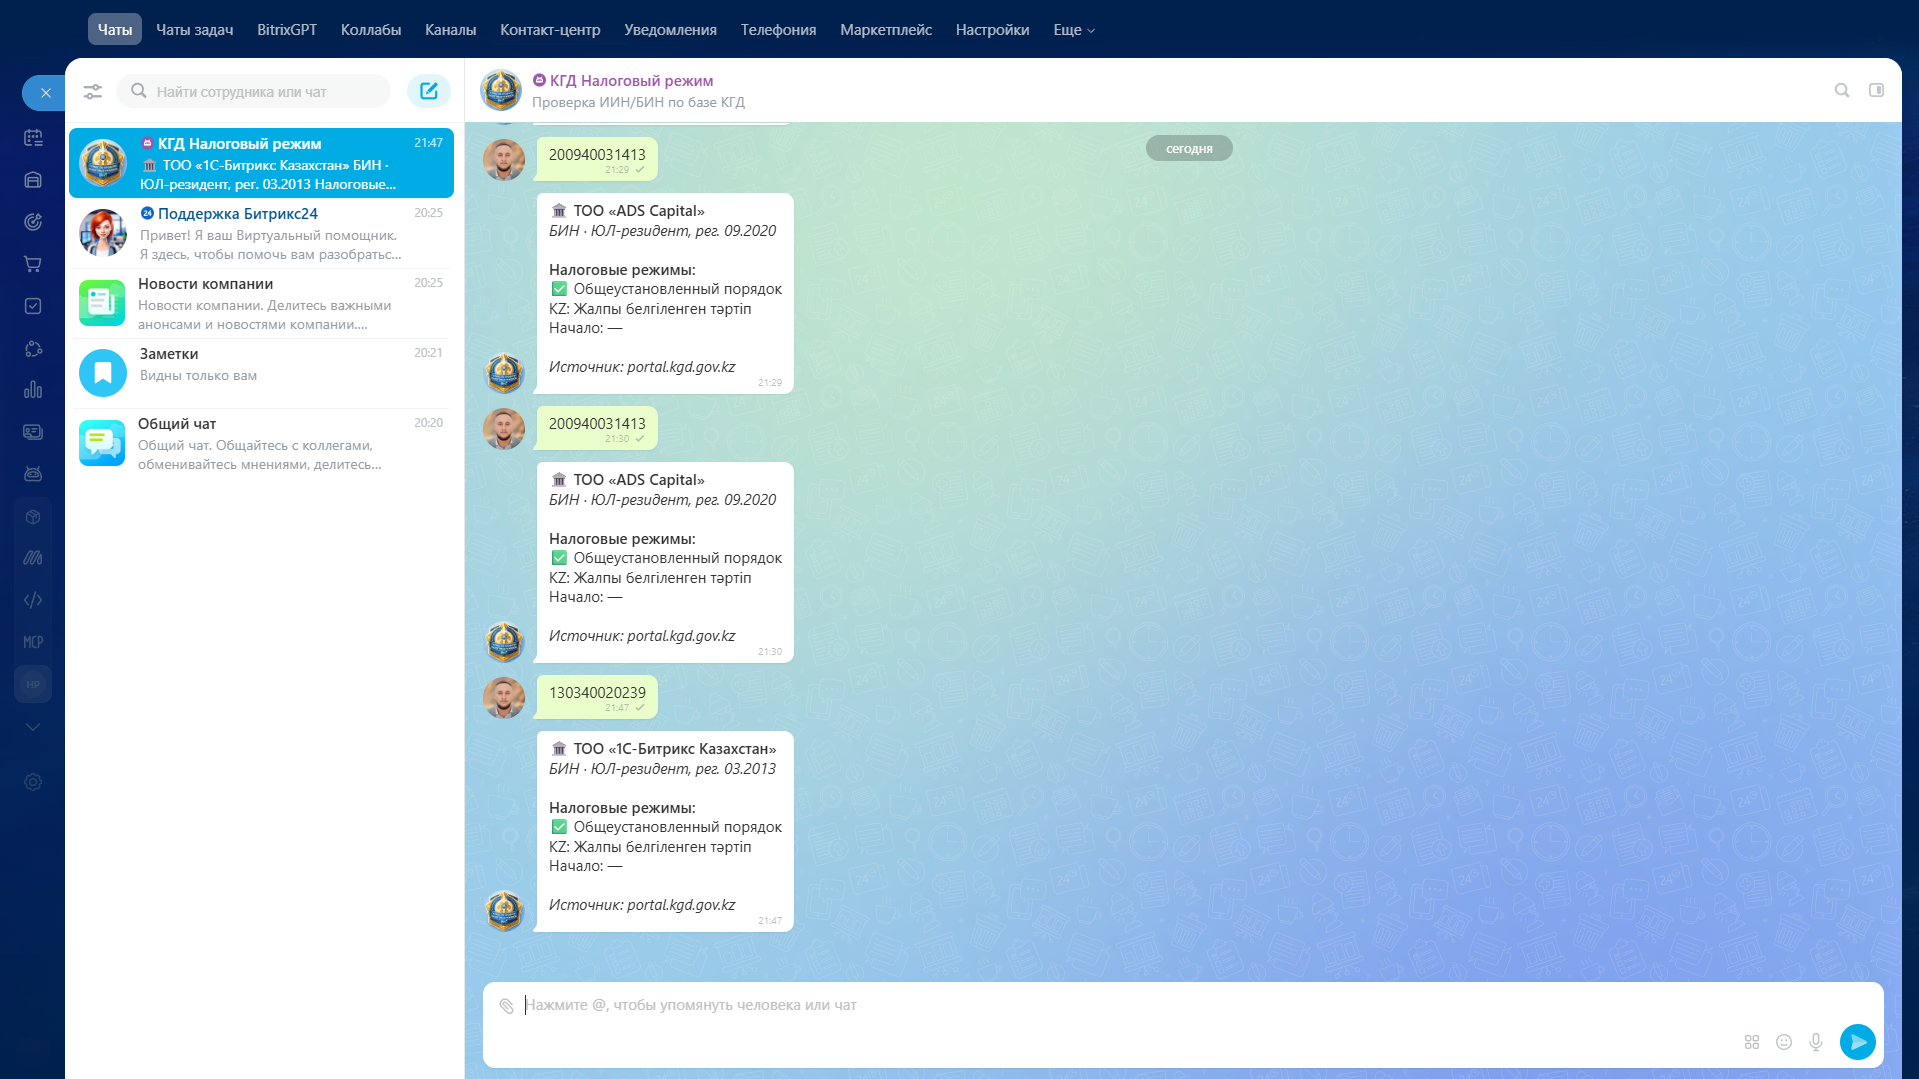Click the sent message 200940031413 at 21:30
Screen dimensions: 1919x1079
coord(597,428)
